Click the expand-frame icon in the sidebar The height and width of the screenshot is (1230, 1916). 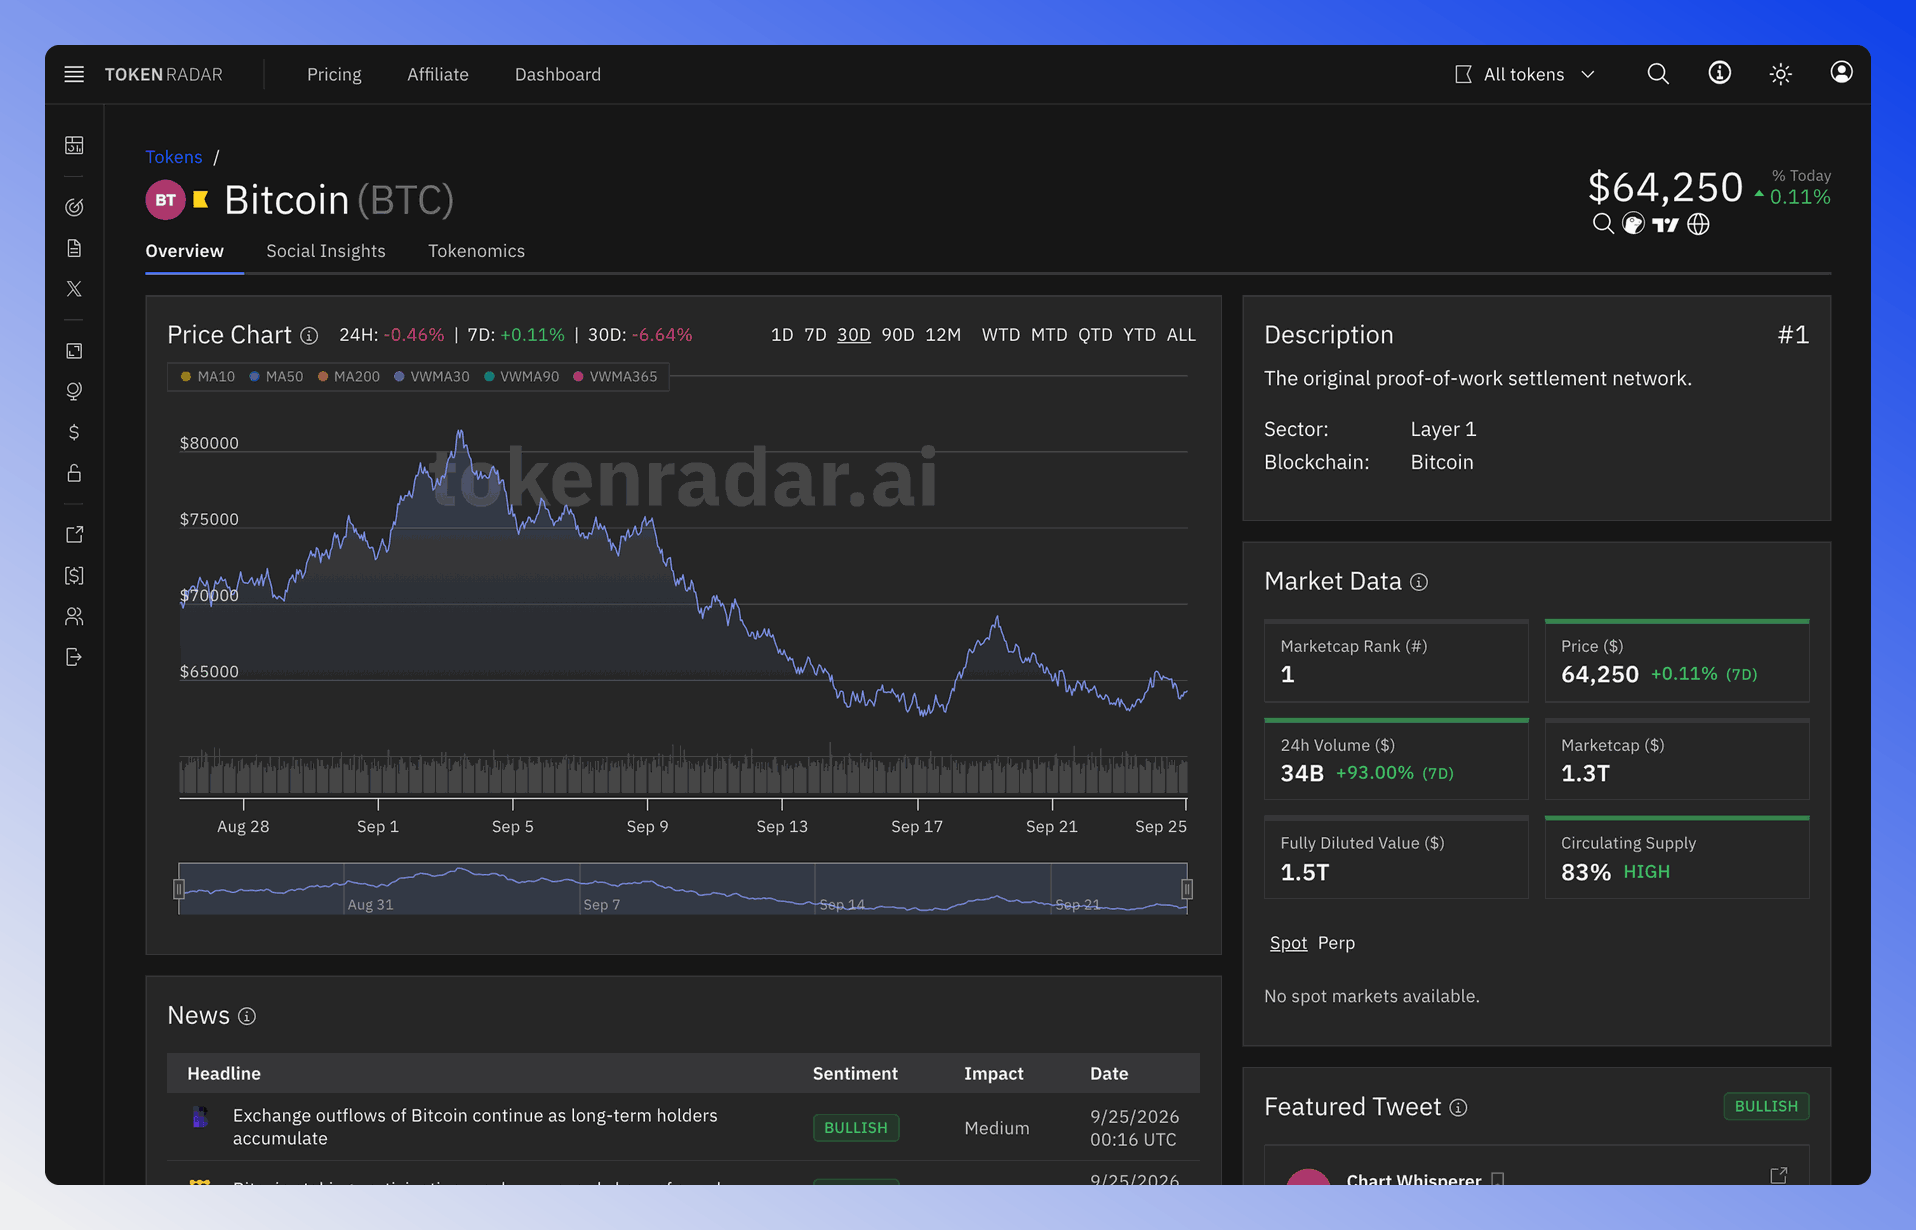pyautogui.click(x=74, y=351)
